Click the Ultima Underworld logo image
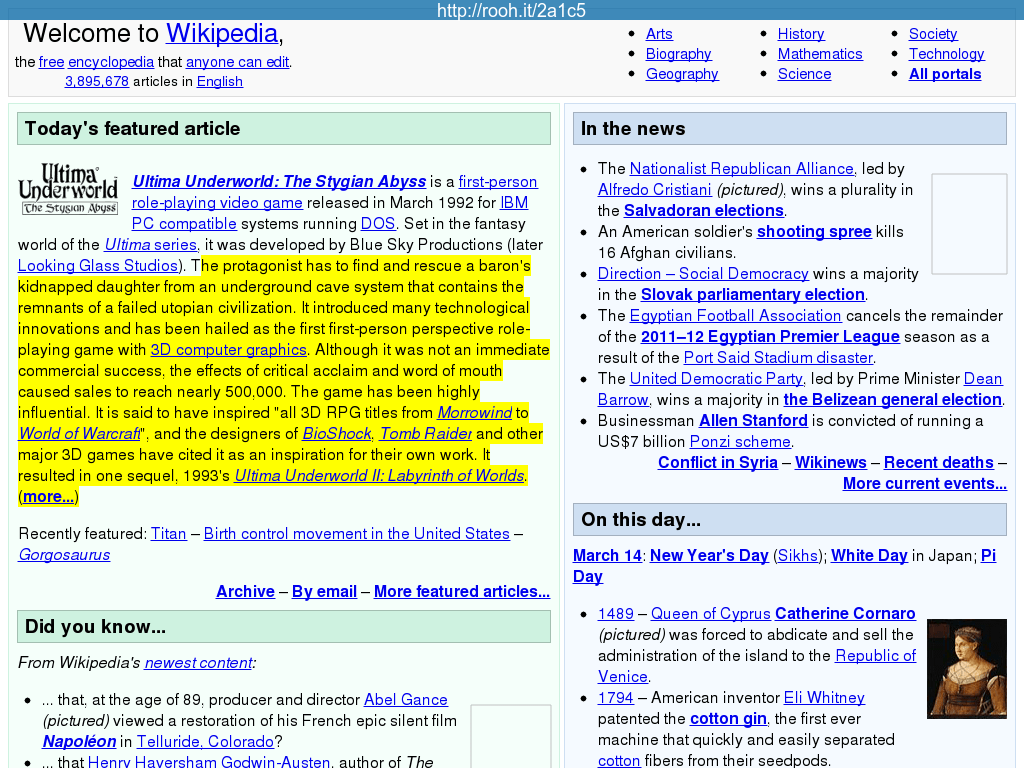The width and height of the screenshot is (1024, 768). [x=69, y=189]
